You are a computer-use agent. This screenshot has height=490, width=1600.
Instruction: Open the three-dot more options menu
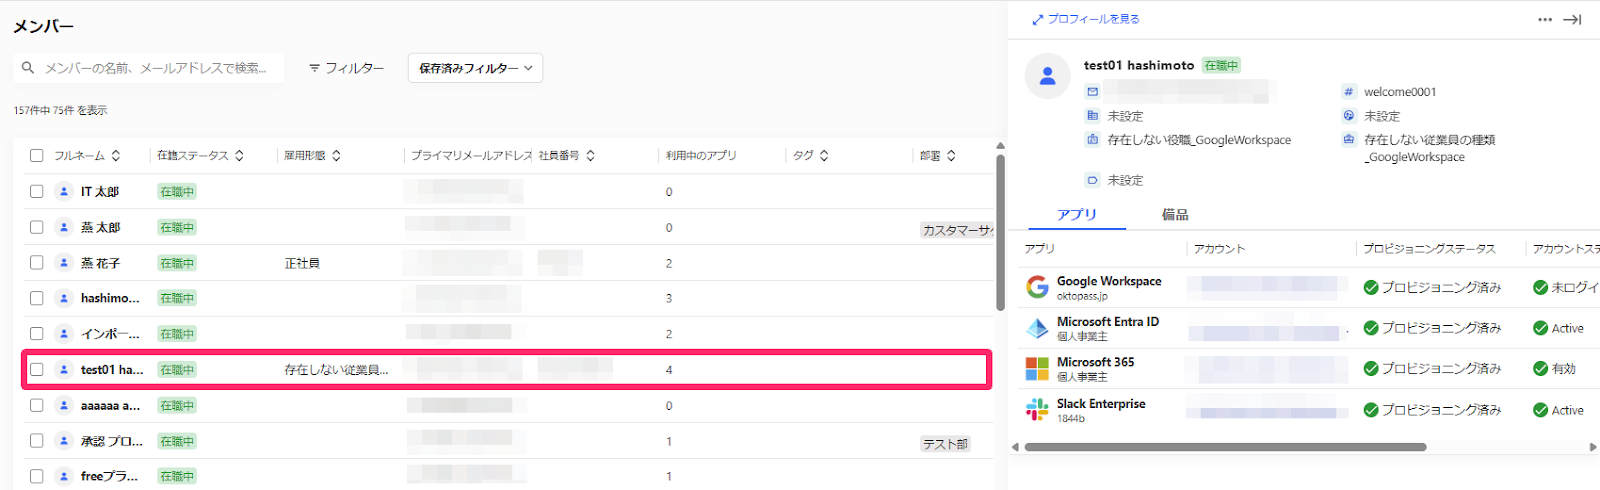(x=1545, y=19)
